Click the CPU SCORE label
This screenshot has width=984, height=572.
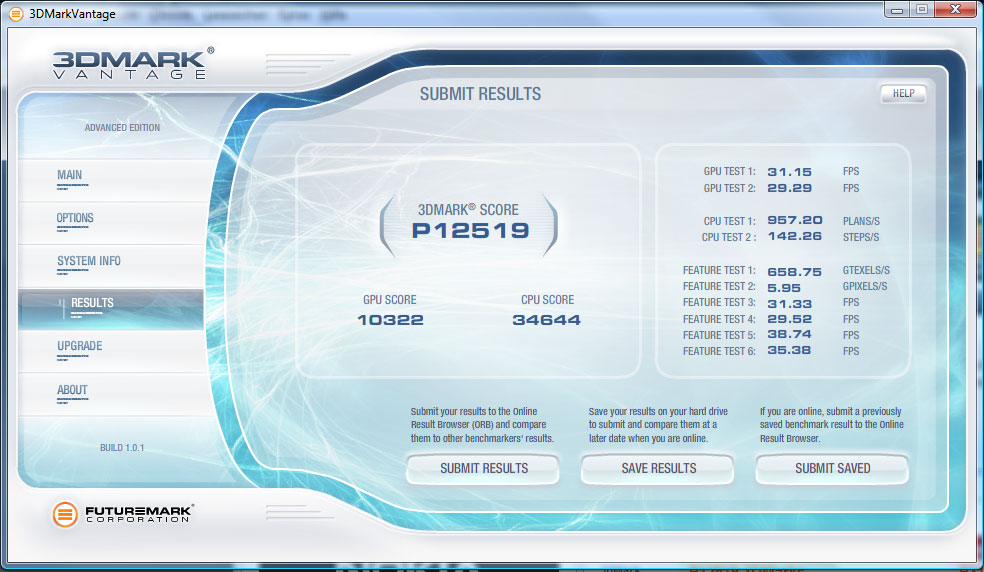tap(547, 300)
